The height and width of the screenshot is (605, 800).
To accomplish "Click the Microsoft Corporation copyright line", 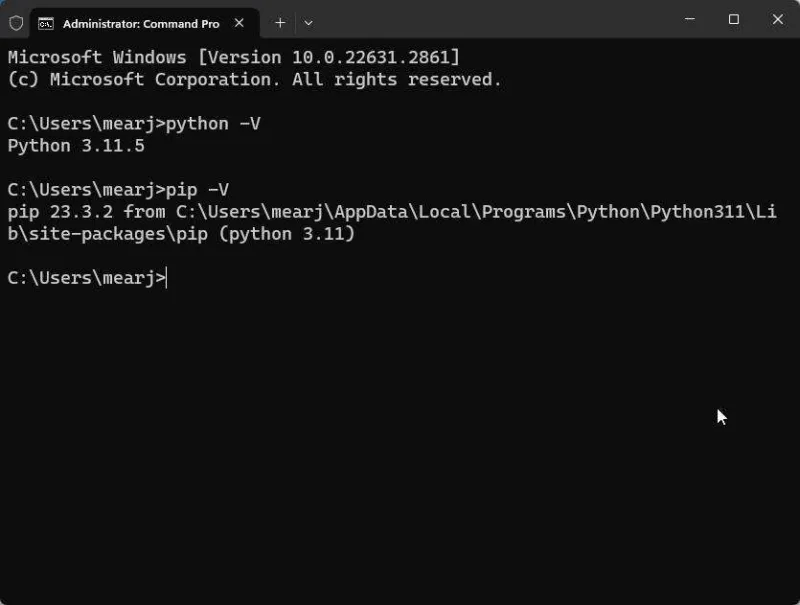I will coord(254,79).
